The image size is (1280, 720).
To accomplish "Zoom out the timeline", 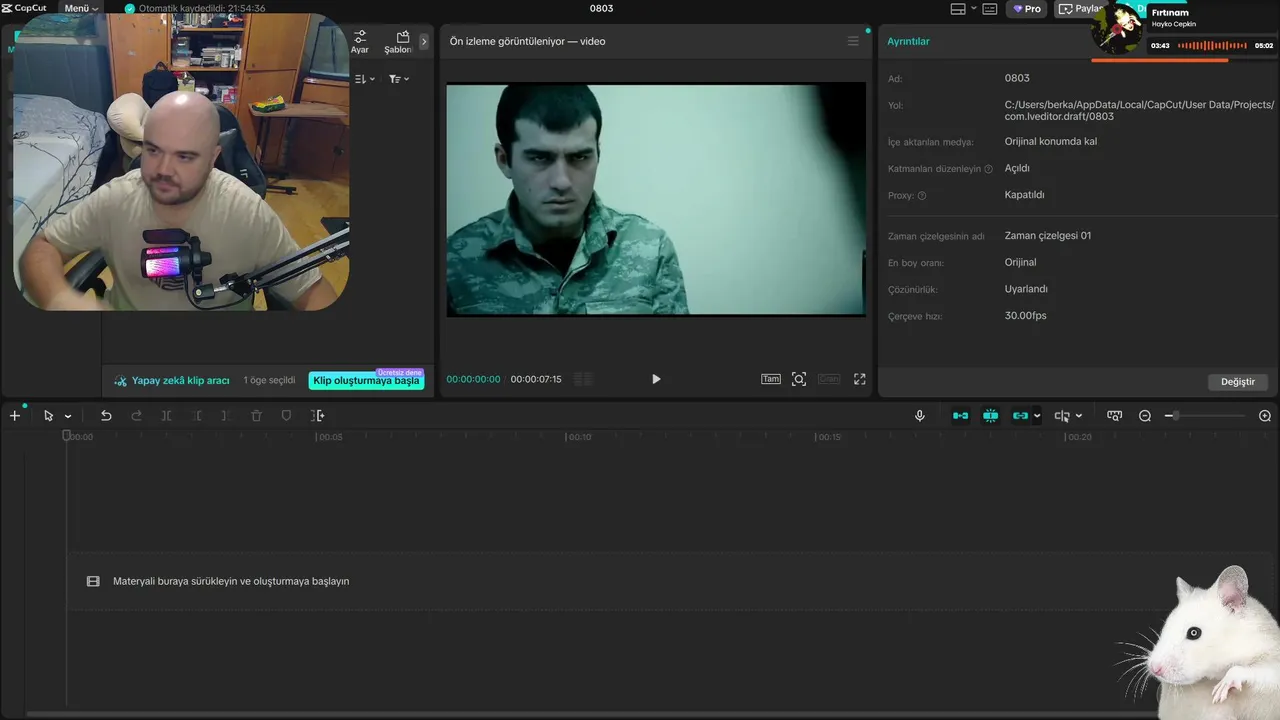I will click(1145, 416).
